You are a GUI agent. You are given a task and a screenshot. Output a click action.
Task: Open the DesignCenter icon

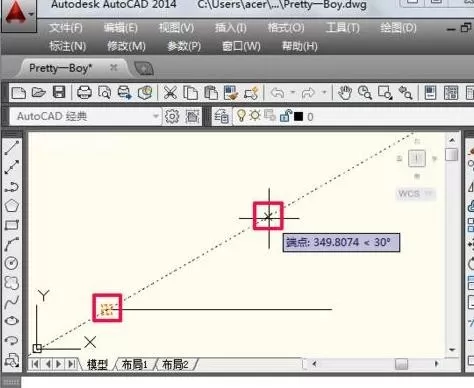(x=451, y=93)
